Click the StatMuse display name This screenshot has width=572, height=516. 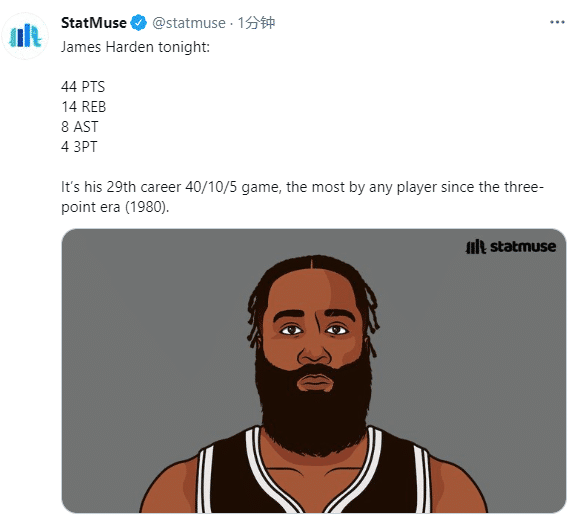click(94, 23)
